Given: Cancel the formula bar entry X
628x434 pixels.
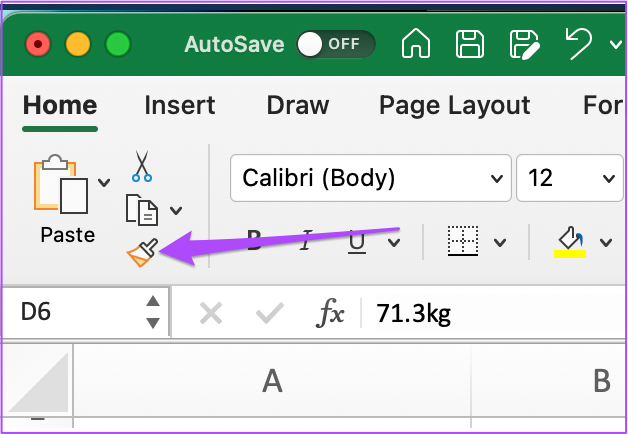Looking at the screenshot, I should coord(211,313).
